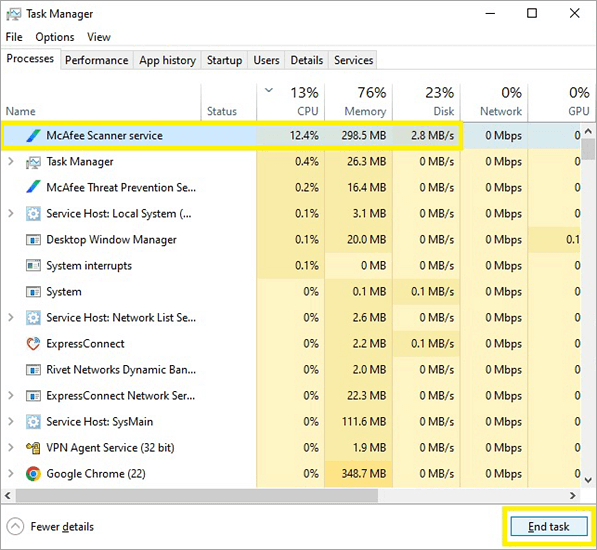Click the 298.5 MB memory cell
This screenshot has height=550, width=597.
tap(359, 136)
